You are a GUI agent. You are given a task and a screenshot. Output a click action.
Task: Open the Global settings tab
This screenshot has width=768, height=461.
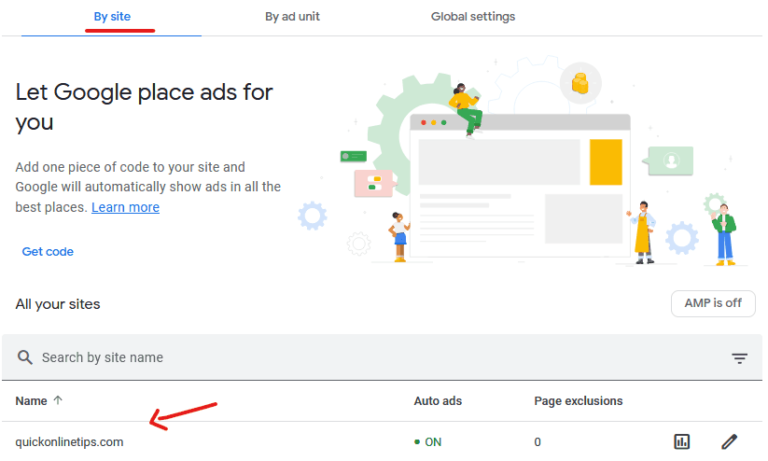point(473,17)
